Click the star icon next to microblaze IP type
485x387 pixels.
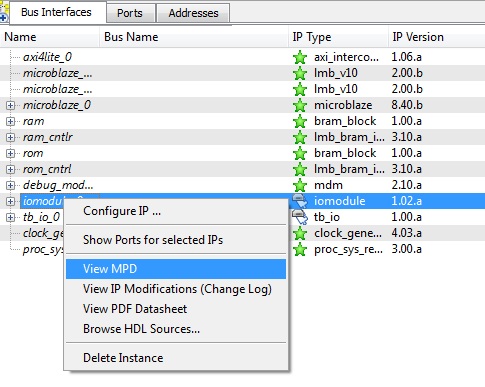[300, 105]
